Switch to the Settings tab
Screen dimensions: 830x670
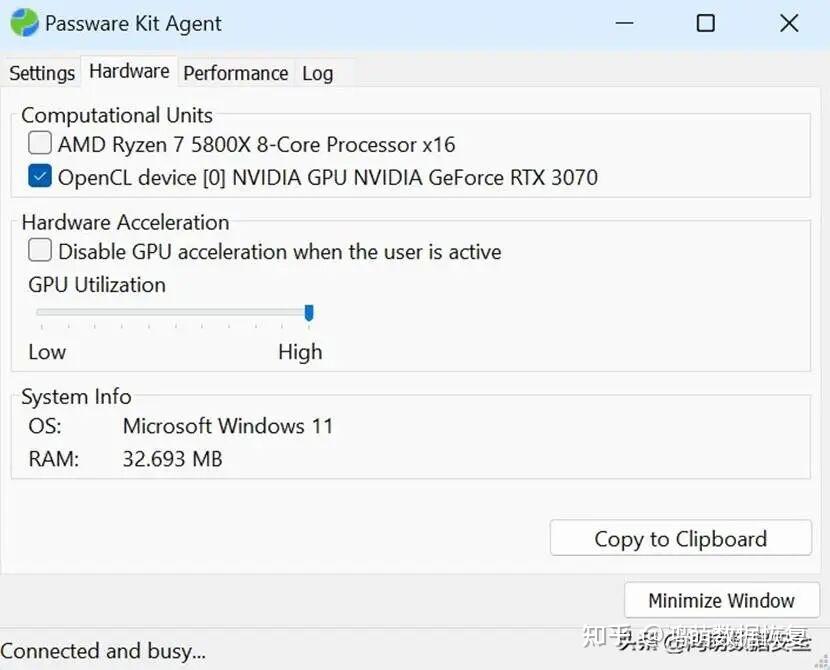point(42,73)
